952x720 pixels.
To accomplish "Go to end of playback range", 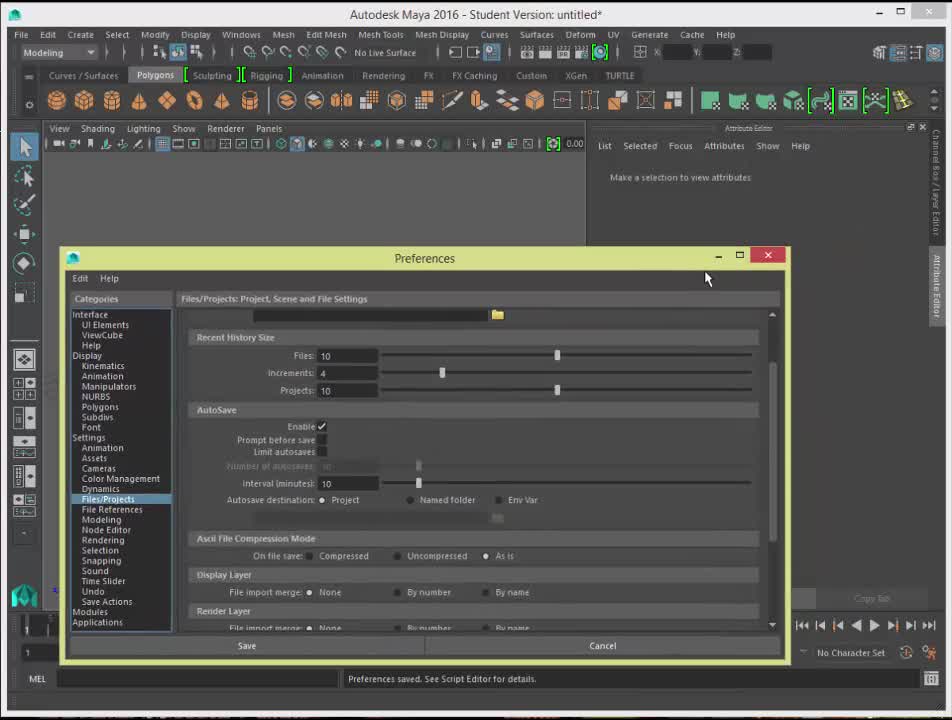I will tap(929, 625).
